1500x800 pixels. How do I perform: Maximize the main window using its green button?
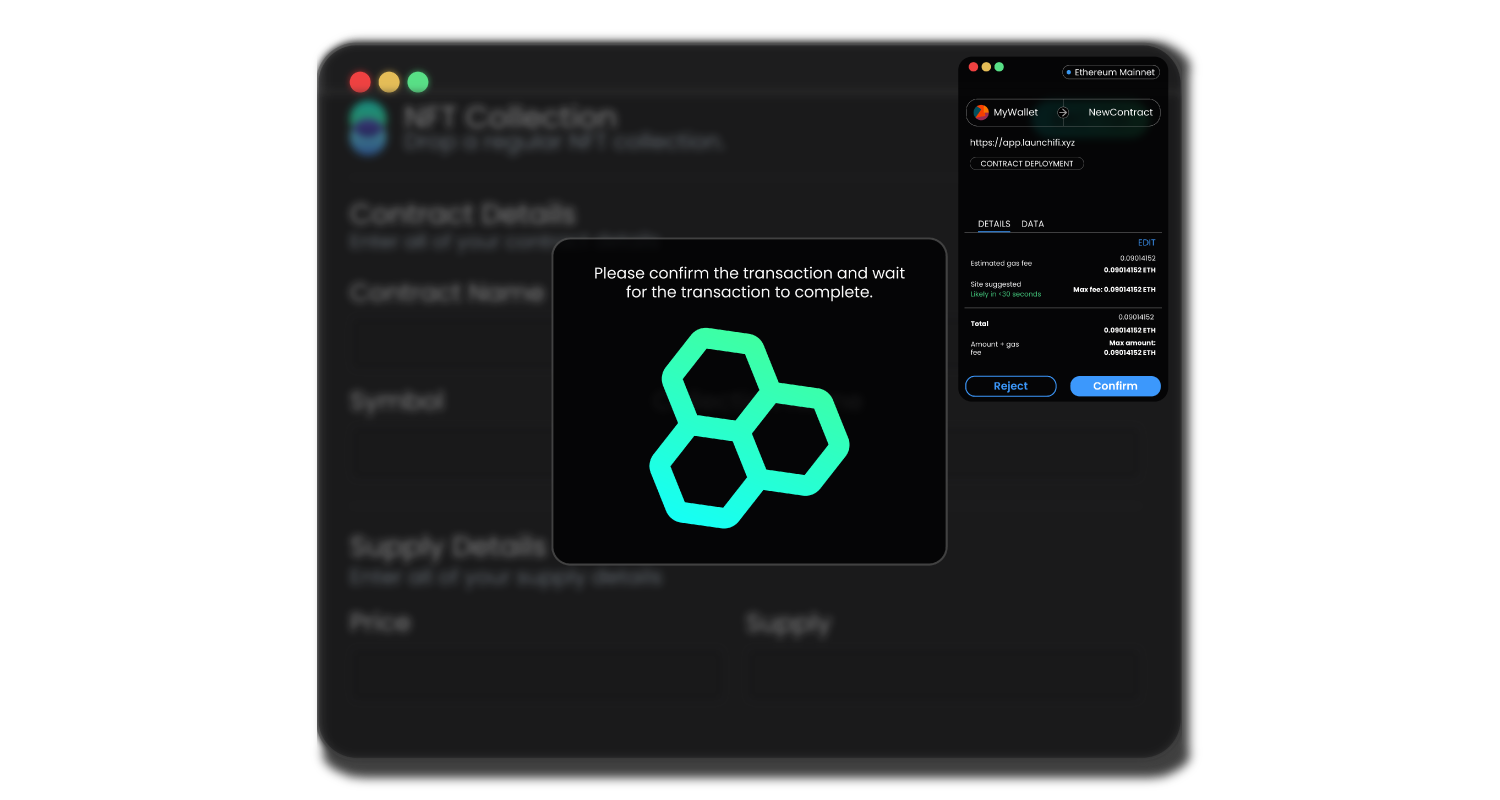coord(418,82)
